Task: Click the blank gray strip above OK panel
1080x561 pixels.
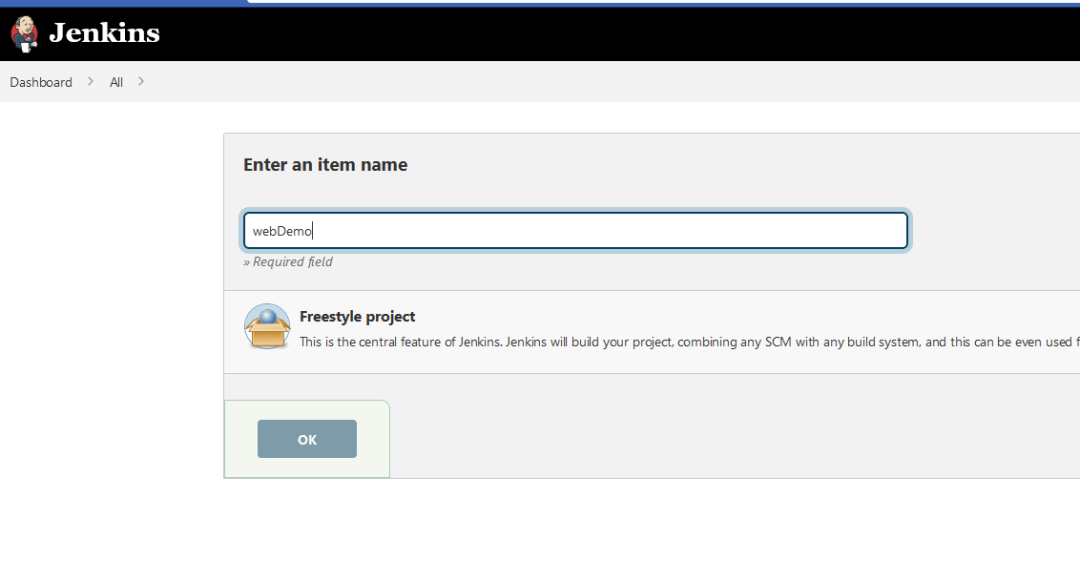Action: tap(689, 387)
